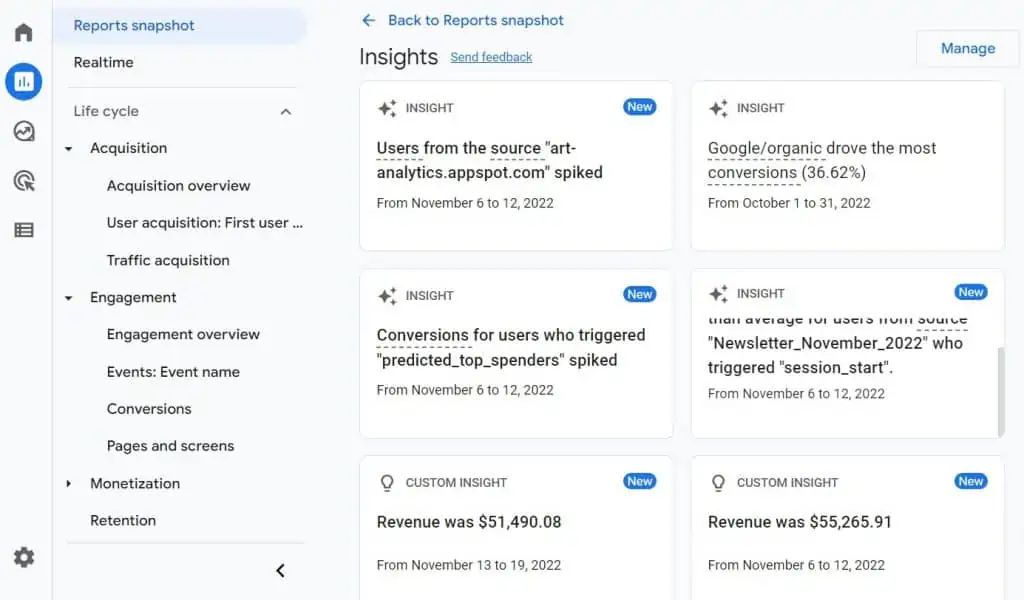Open the Home icon in left navigation
Screen dimensions: 1024x600
click(x=23, y=31)
